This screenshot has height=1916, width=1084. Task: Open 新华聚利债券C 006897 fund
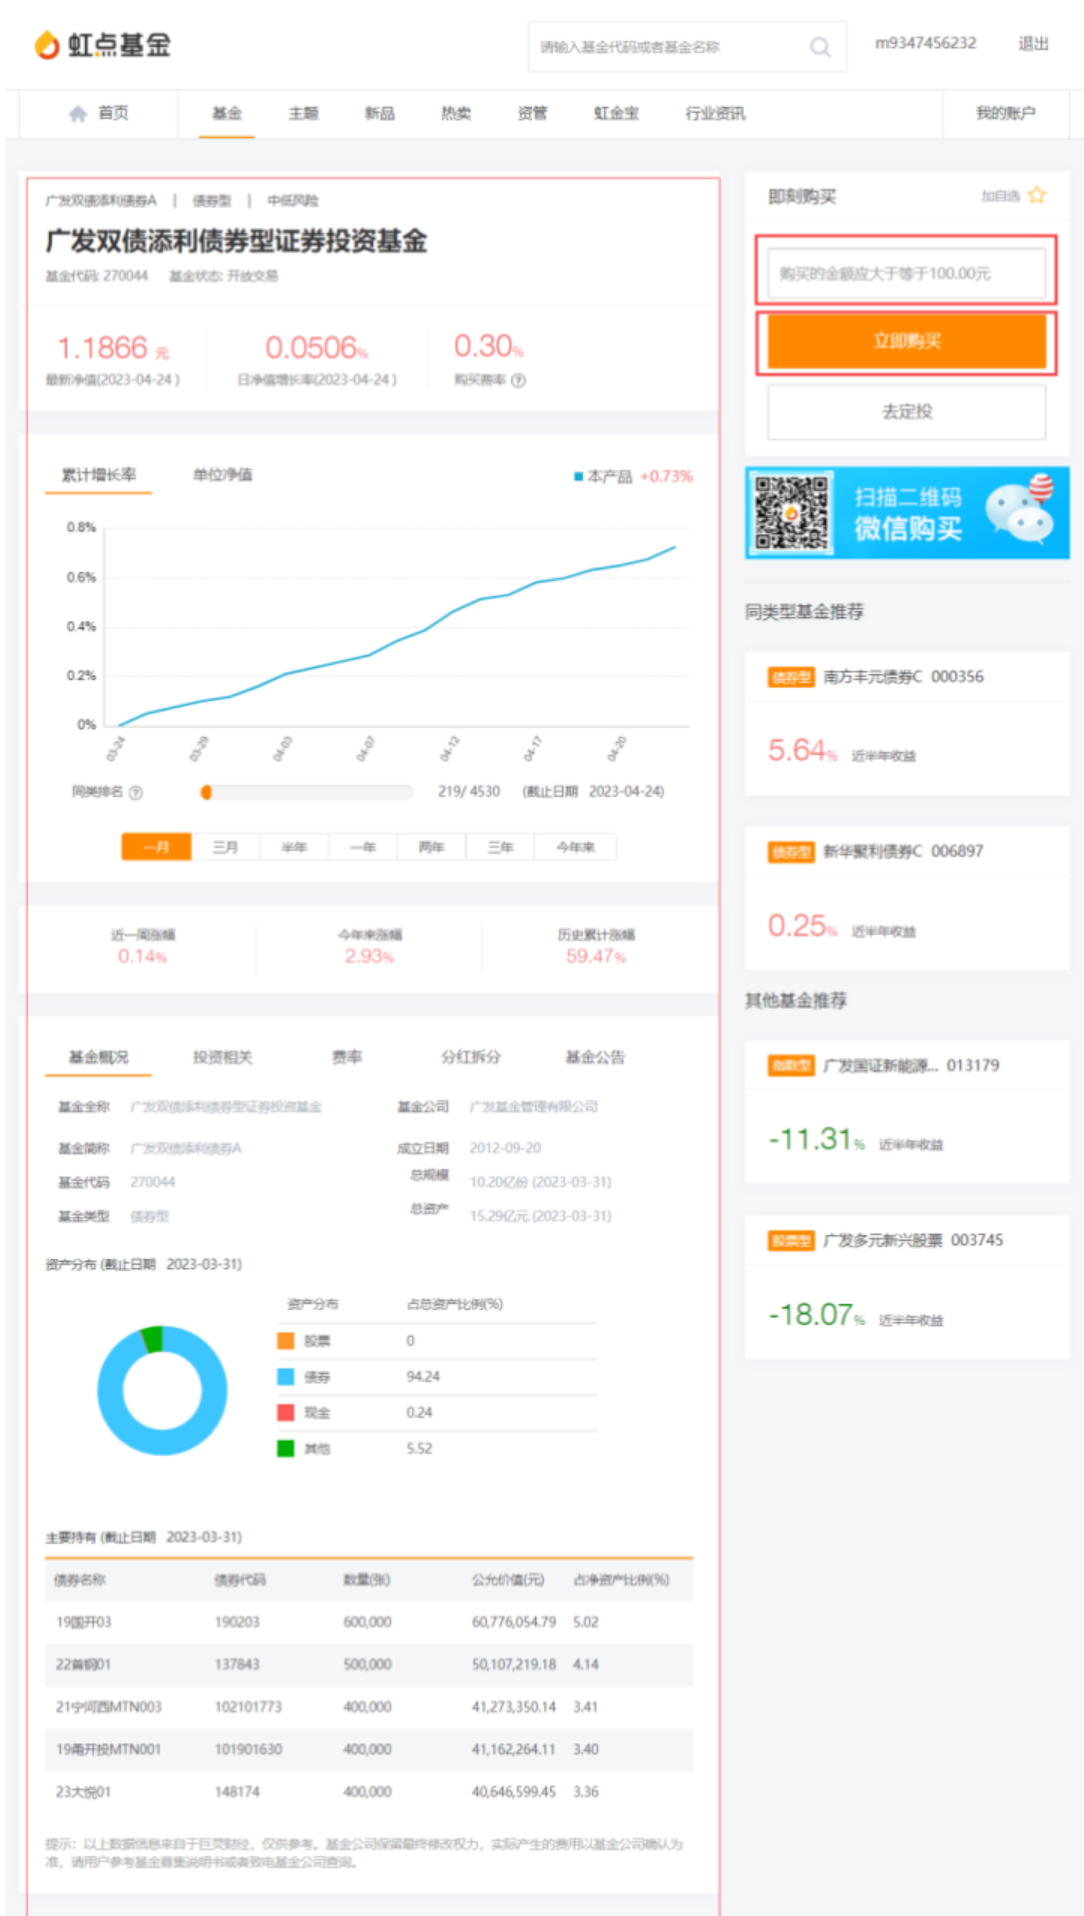pos(903,852)
